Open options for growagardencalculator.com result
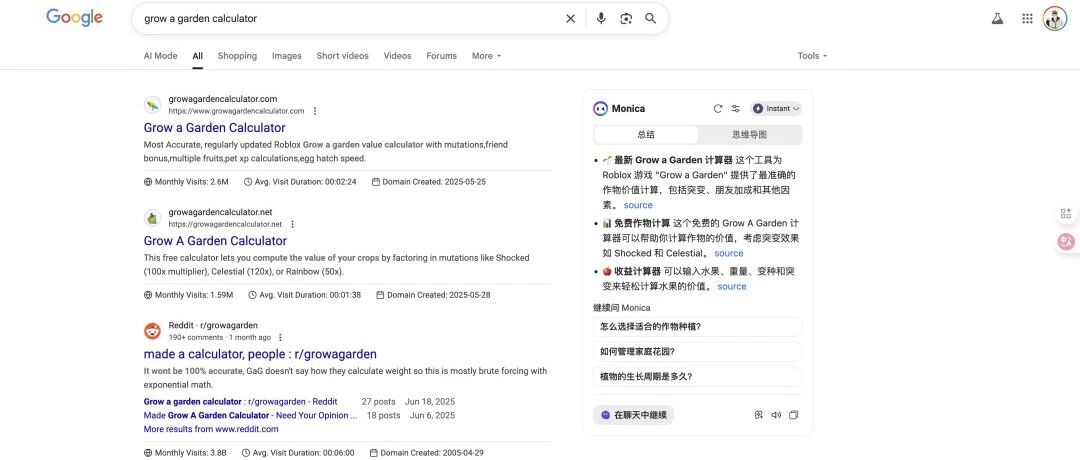1080x460 pixels. click(315, 111)
